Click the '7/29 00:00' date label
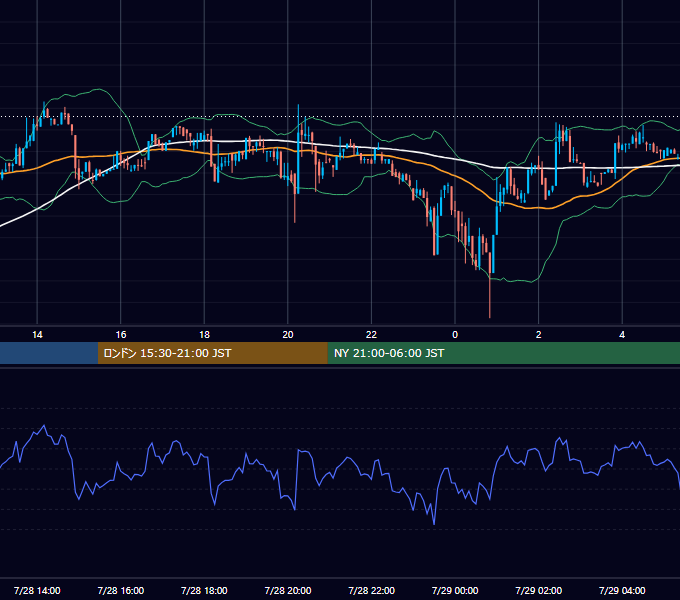The width and height of the screenshot is (680, 600). pos(455,590)
